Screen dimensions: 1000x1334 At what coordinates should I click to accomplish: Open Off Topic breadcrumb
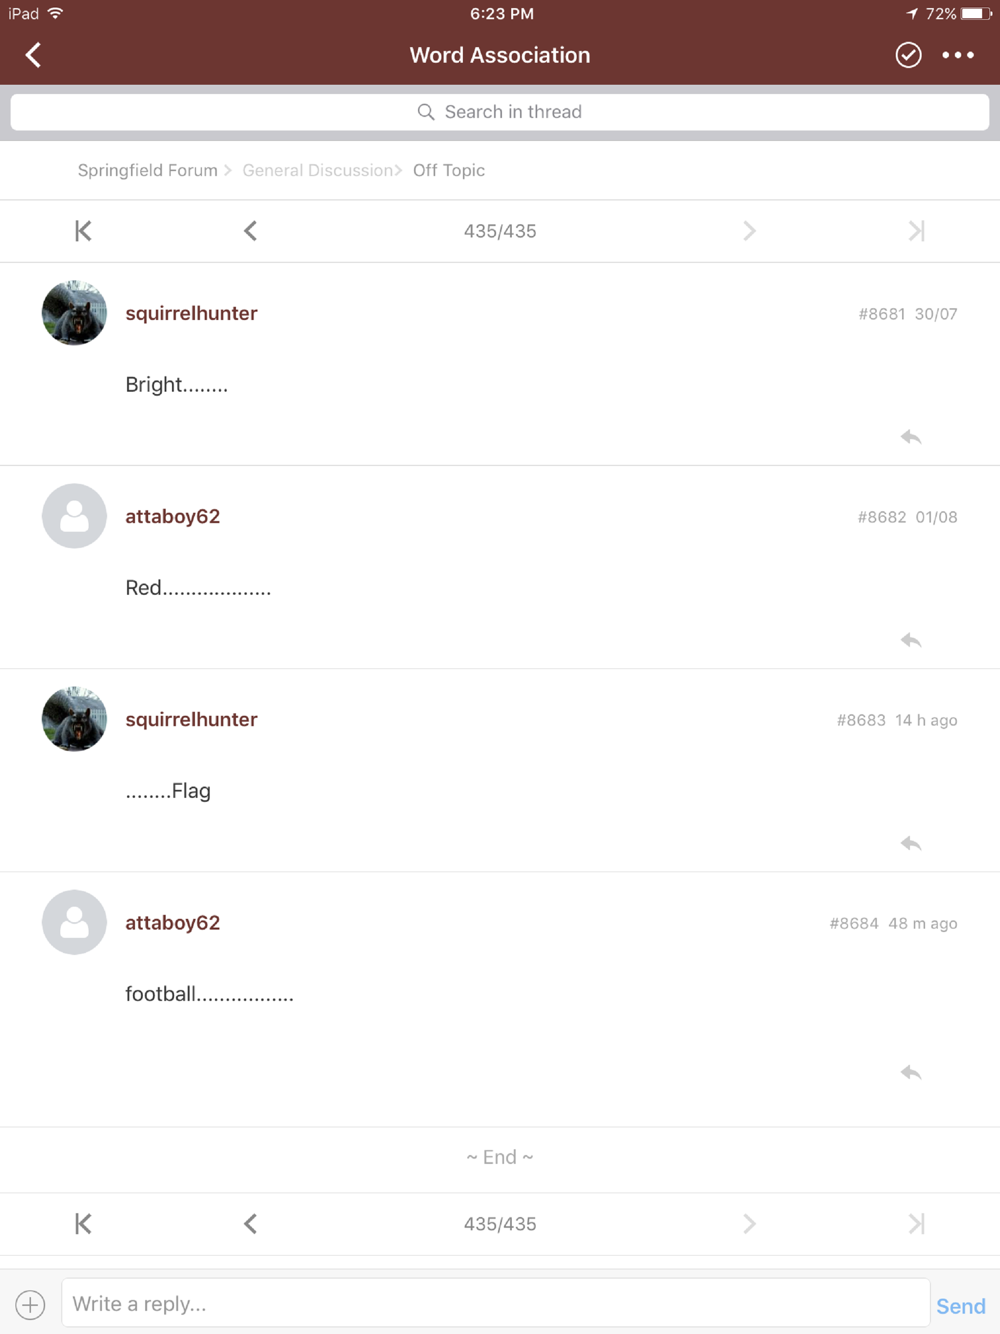(449, 170)
